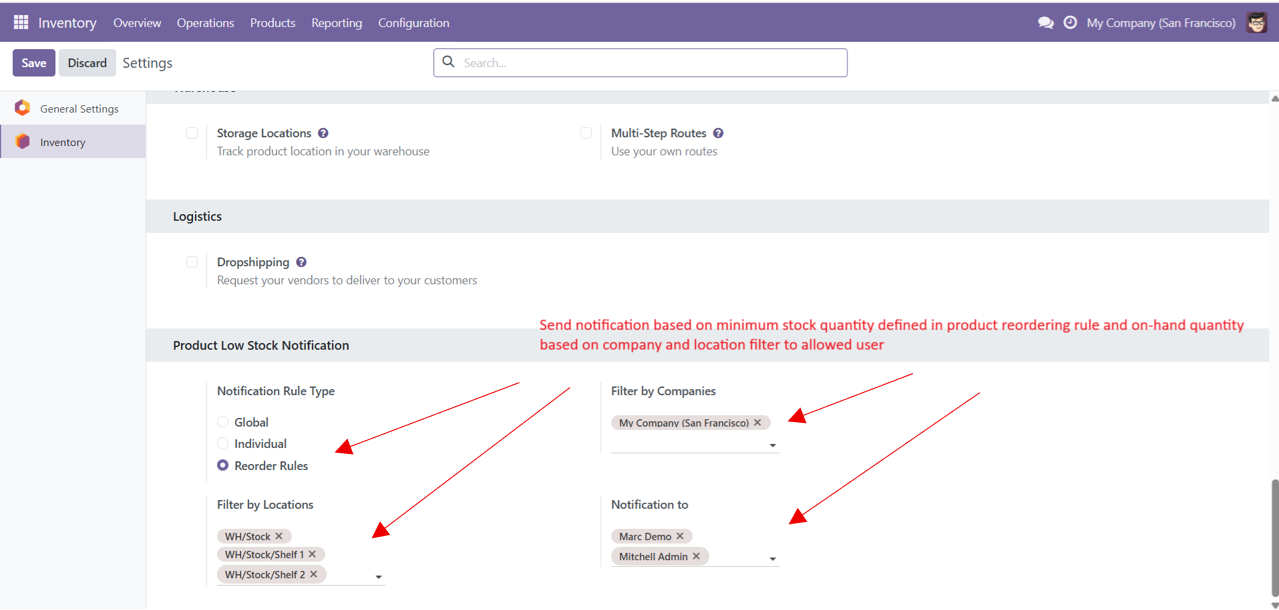Click the user avatar in top bar
This screenshot has width=1279, height=610.
point(1257,22)
